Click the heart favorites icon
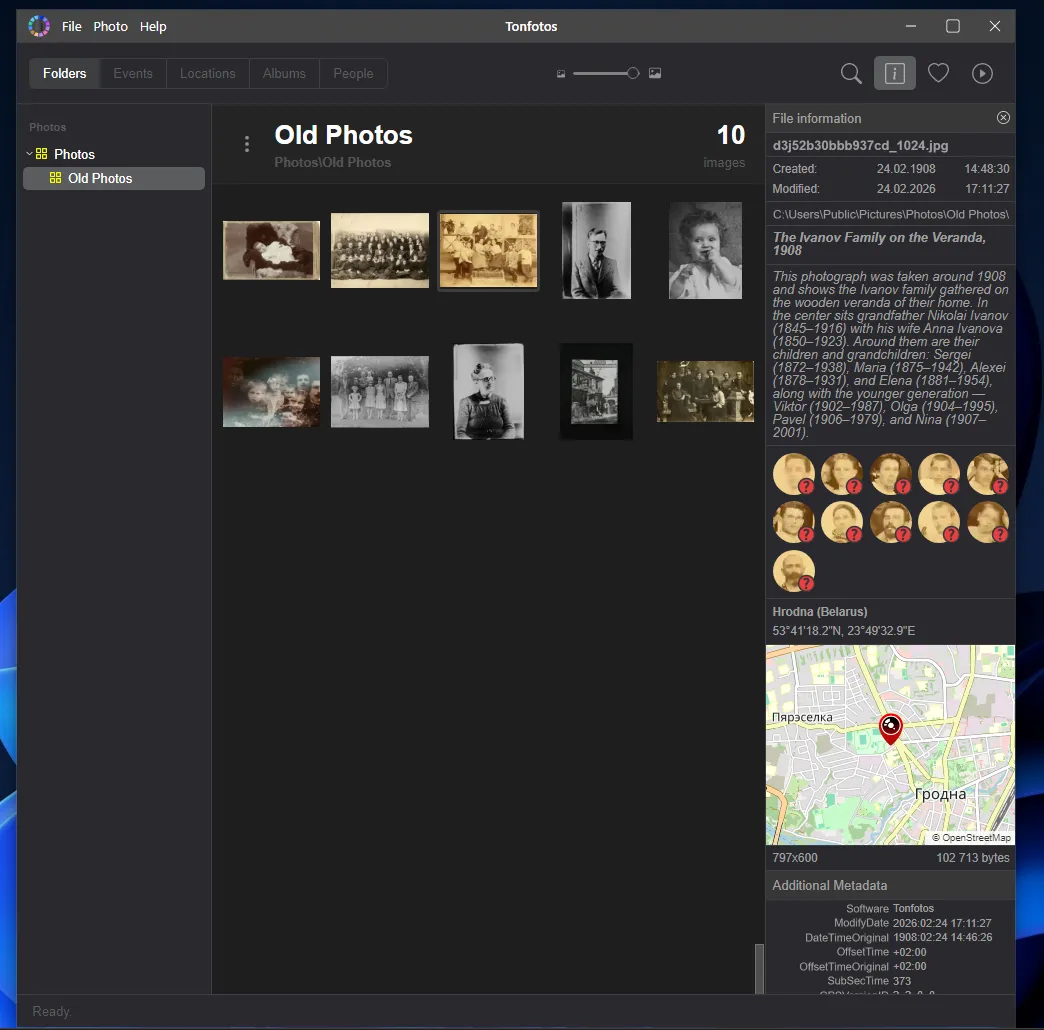 pos(938,73)
